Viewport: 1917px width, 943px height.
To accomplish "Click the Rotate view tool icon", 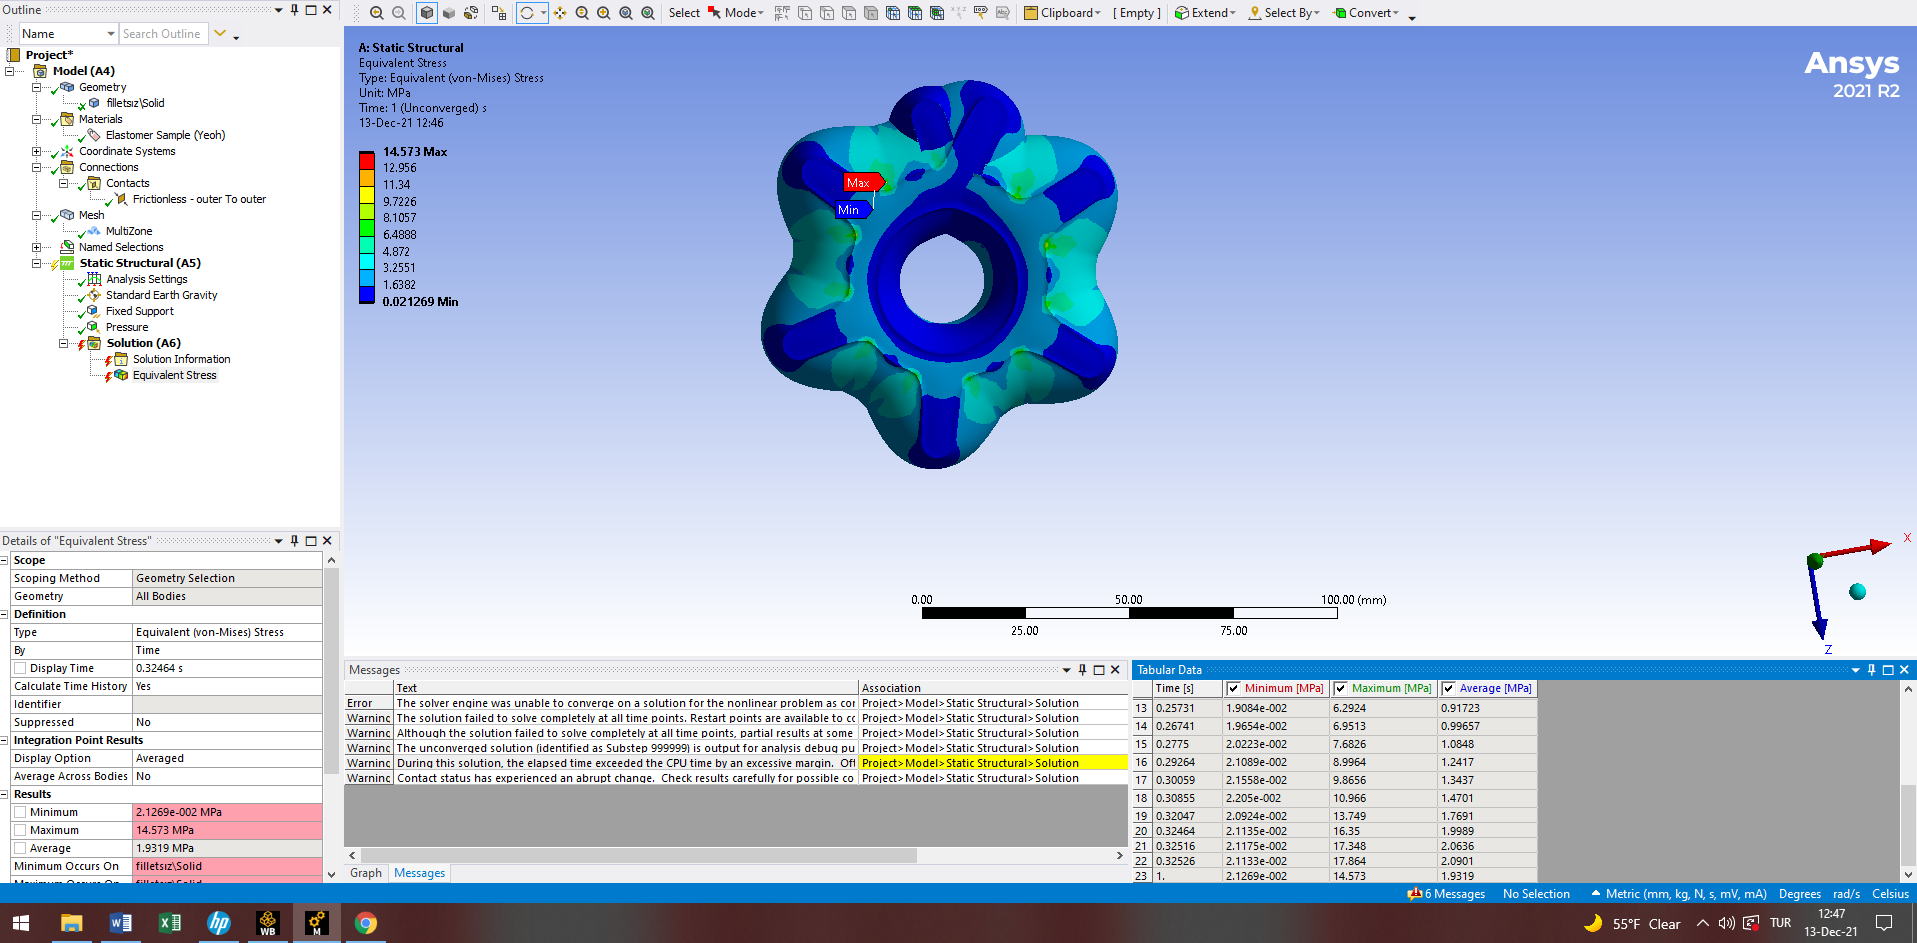I will tap(527, 13).
